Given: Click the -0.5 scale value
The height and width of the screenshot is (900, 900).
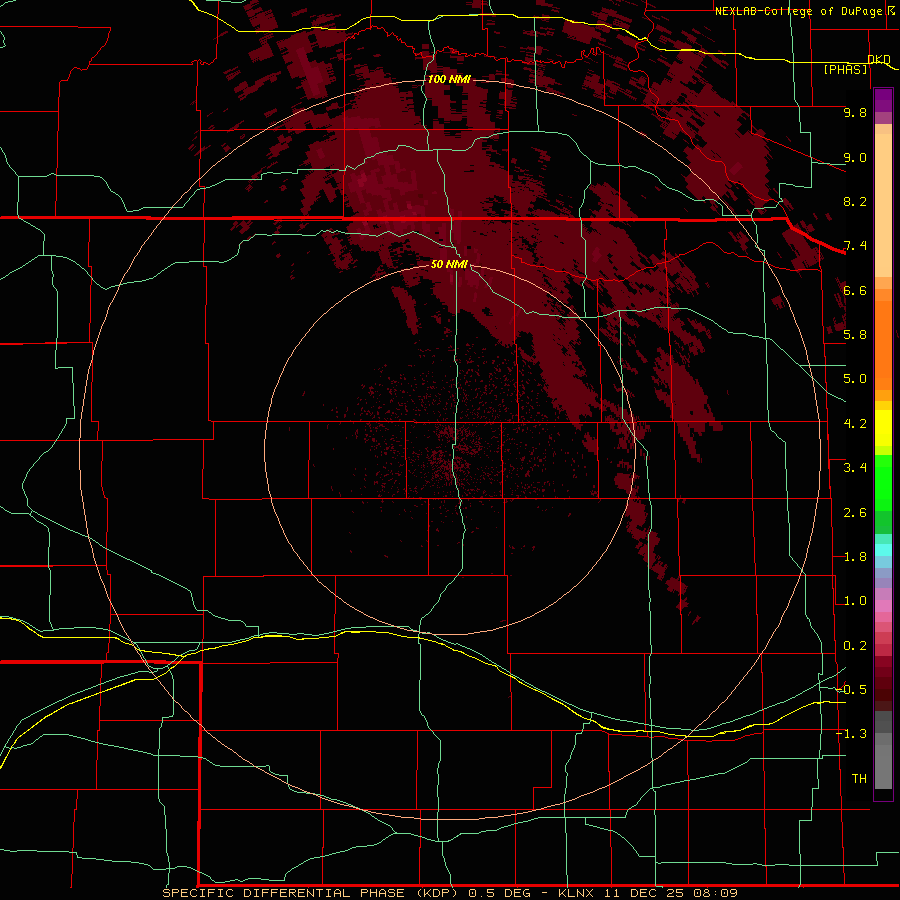Looking at the screenshot, I should click(852, 690).
